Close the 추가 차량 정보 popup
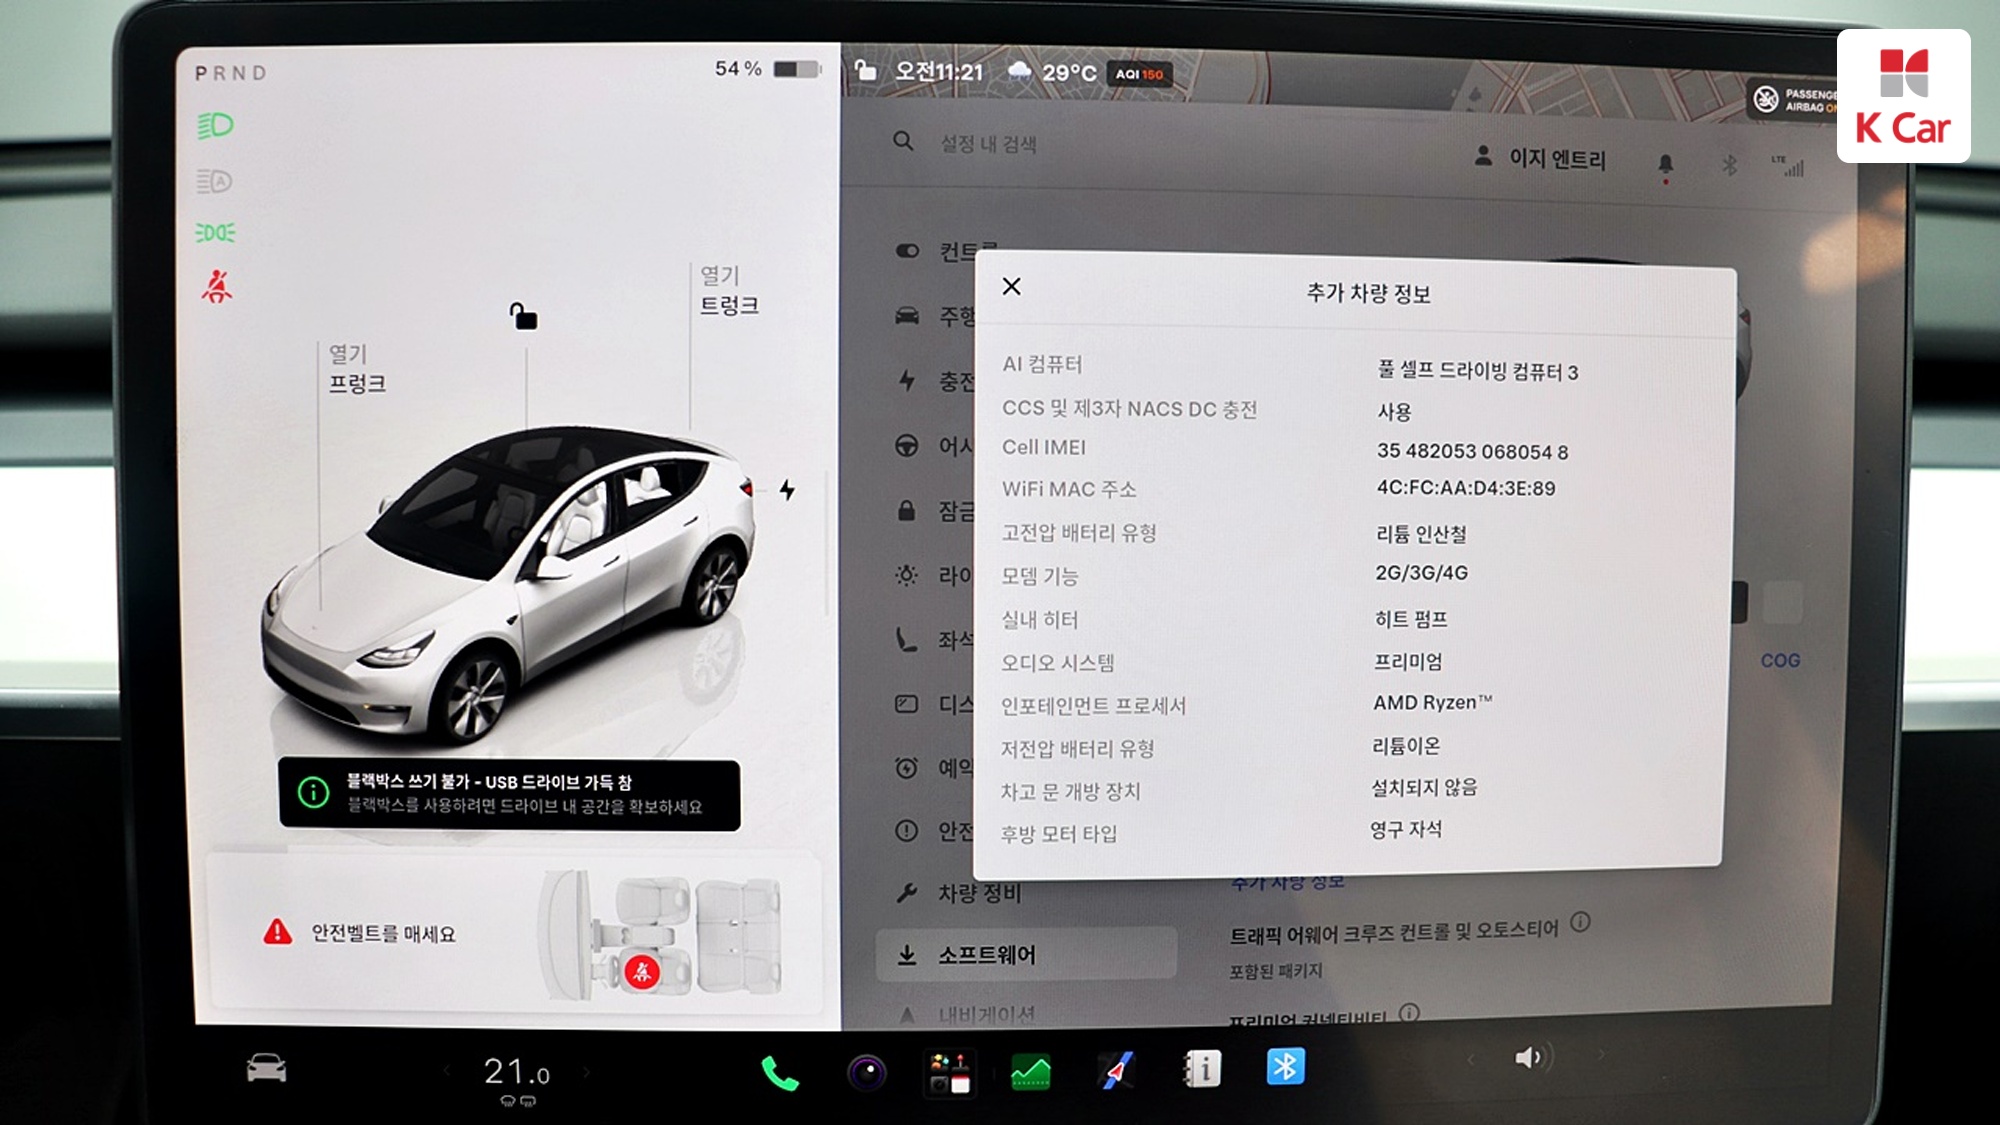 (1012, 287)
